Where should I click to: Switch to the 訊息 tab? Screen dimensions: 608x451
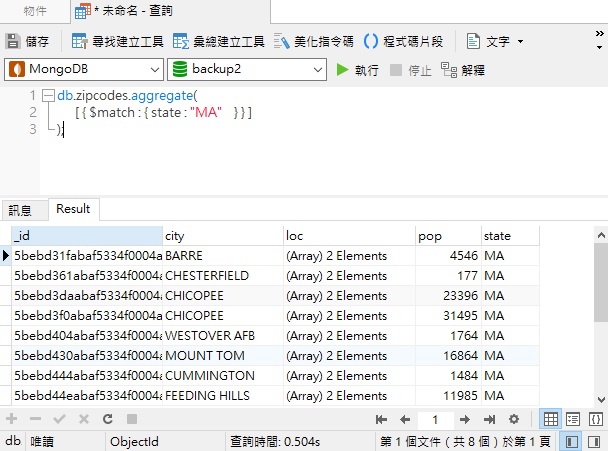coord(20,210)
